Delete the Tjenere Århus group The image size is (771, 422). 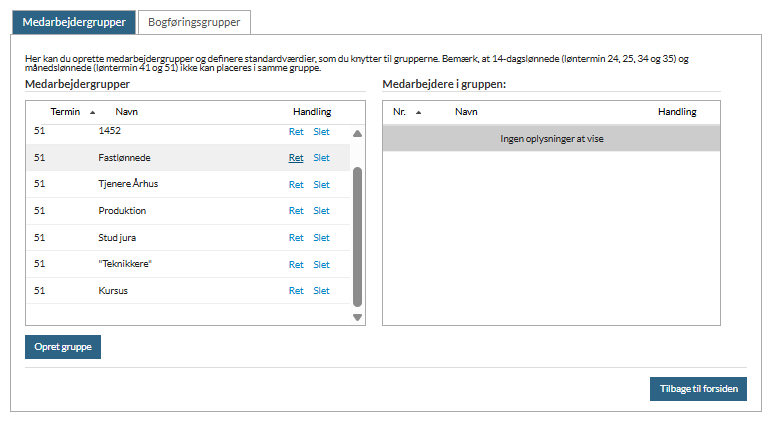(322, 184)
